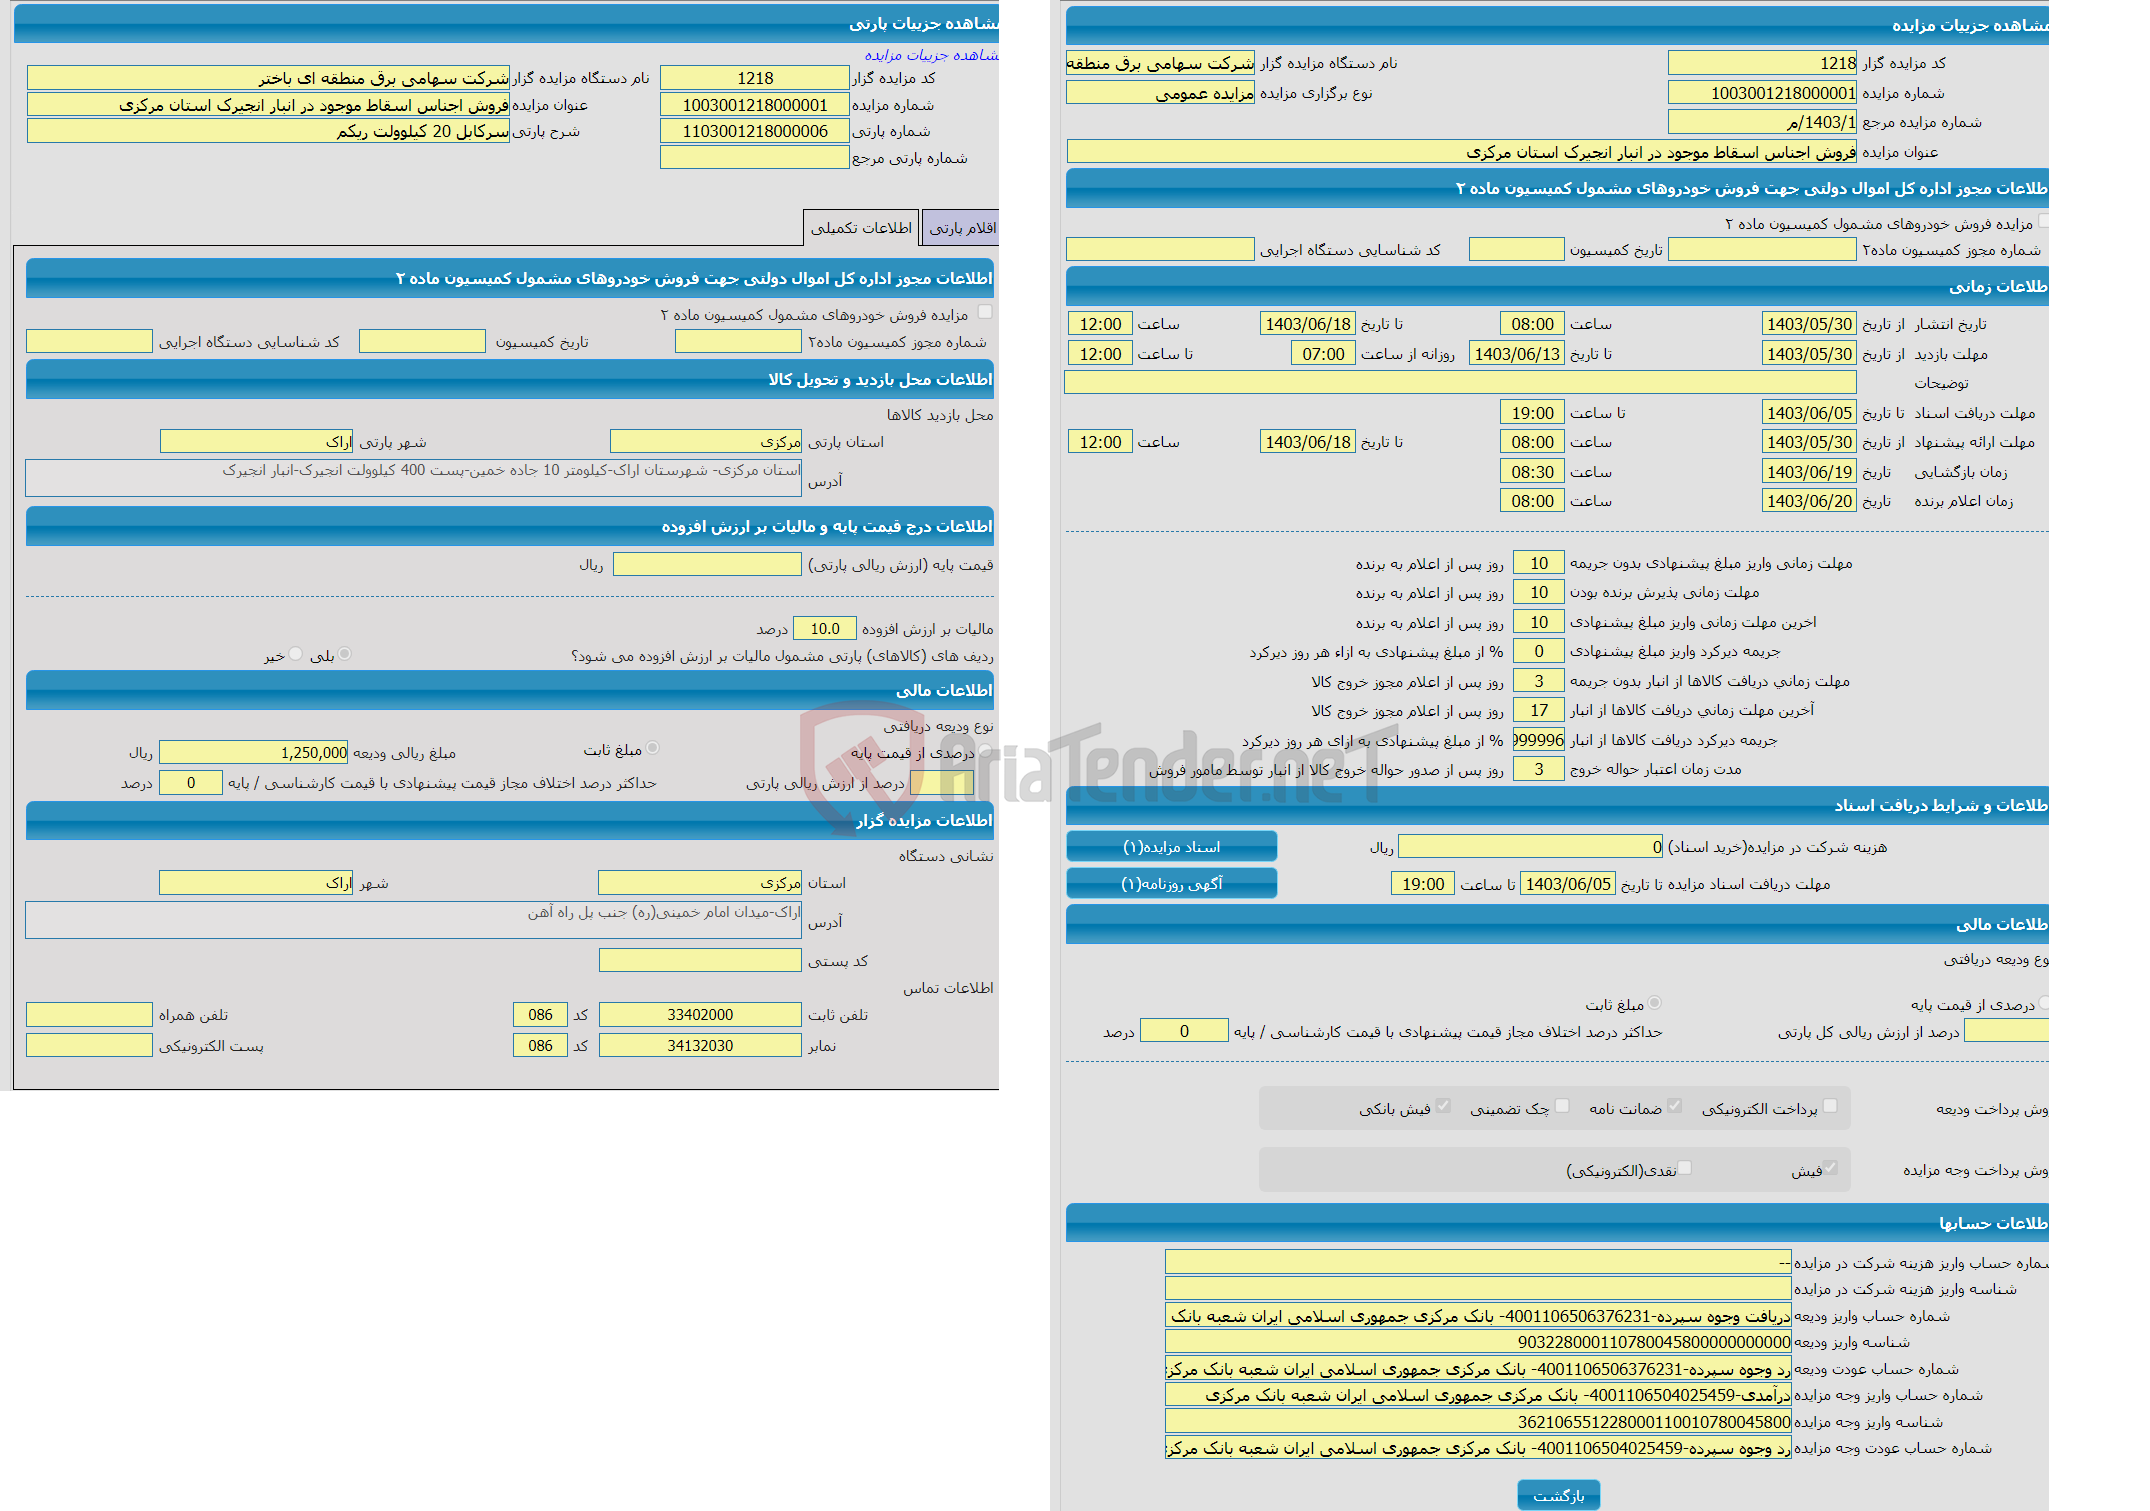Select آگهی روزنامه(1) icon button

tap(1176, 891)
